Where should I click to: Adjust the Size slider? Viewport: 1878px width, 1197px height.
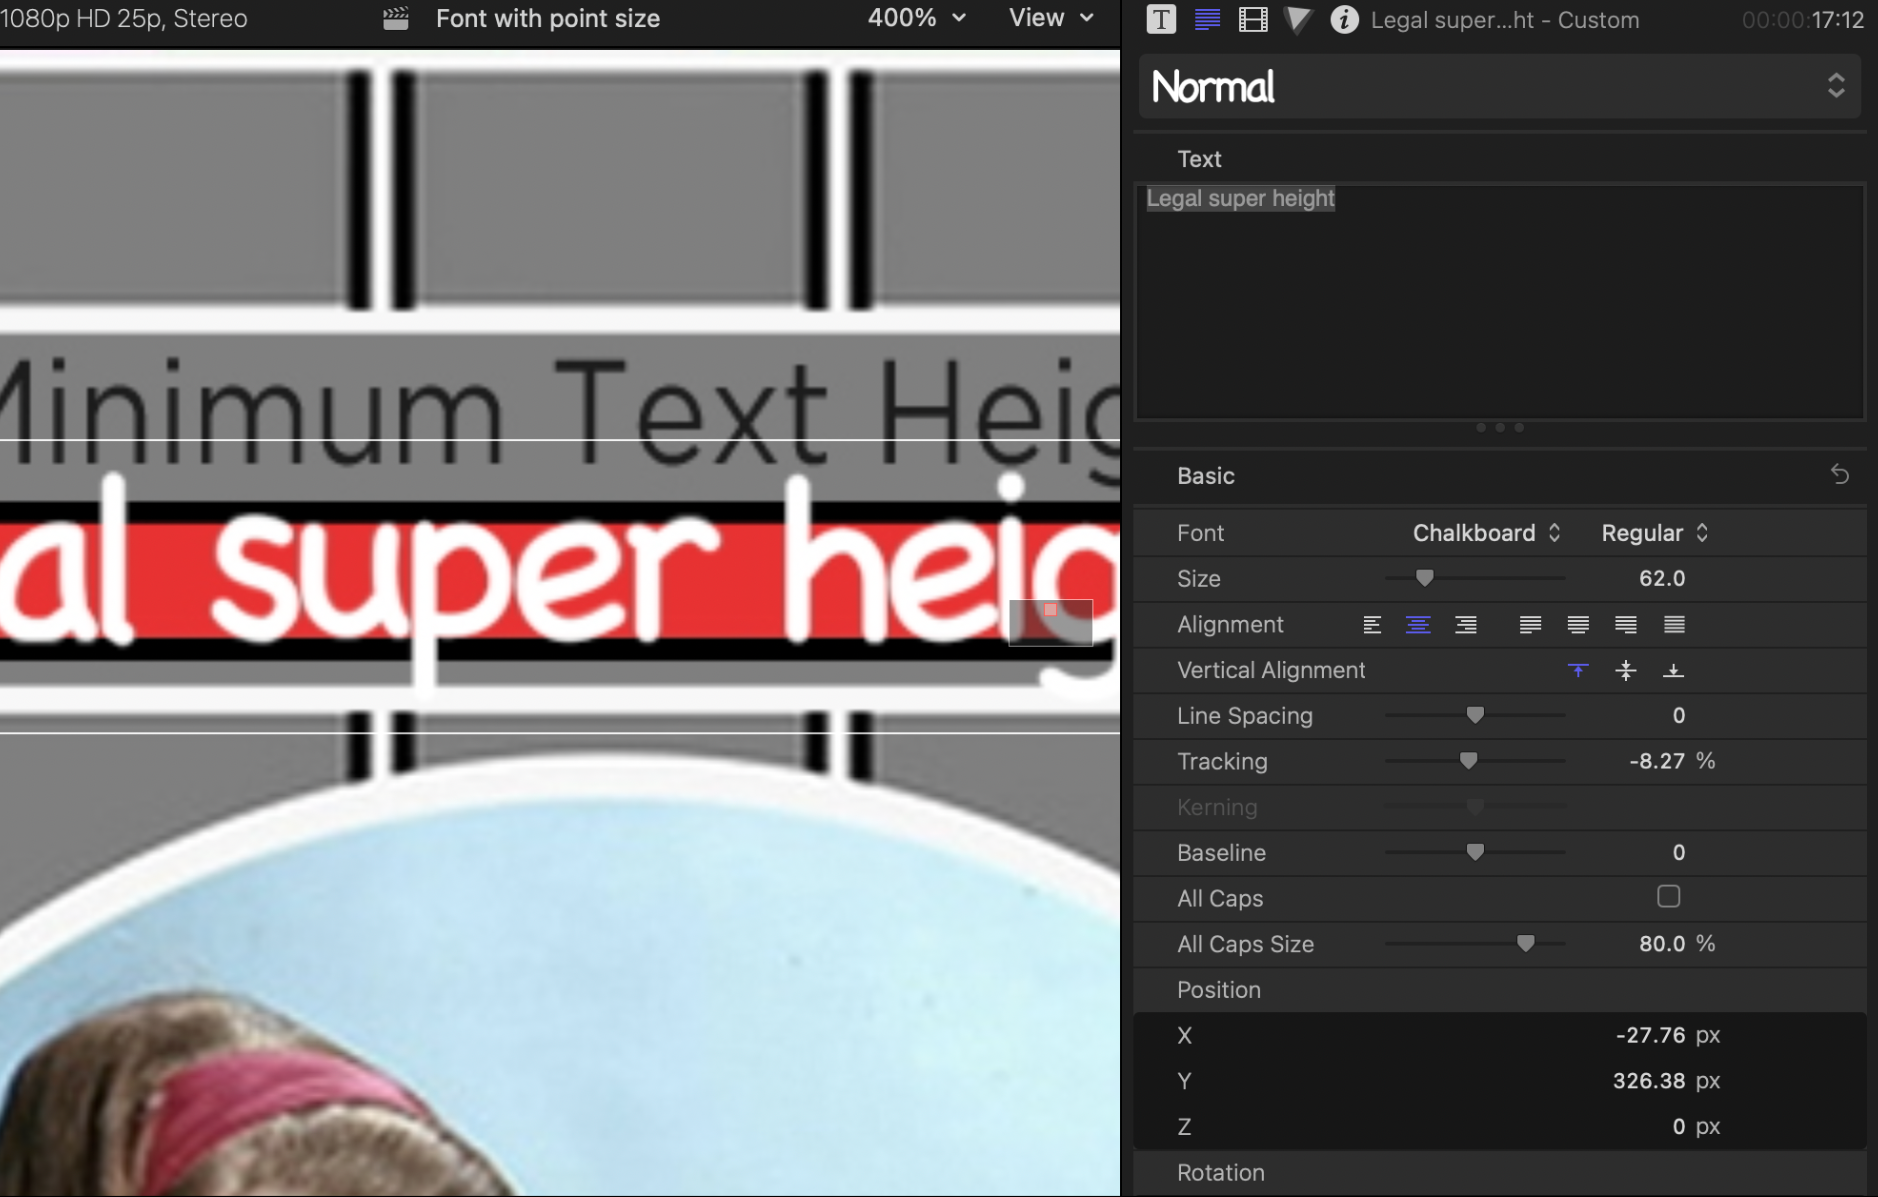(1425, 578)
